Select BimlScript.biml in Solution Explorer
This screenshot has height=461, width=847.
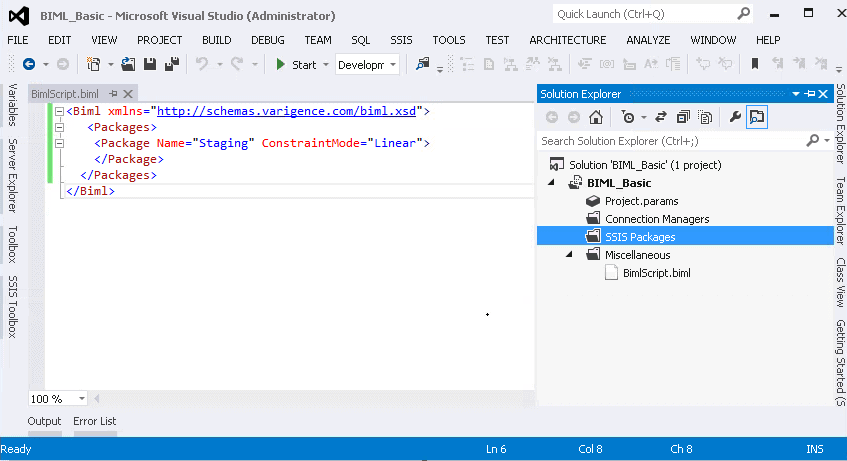click(656, 273)
